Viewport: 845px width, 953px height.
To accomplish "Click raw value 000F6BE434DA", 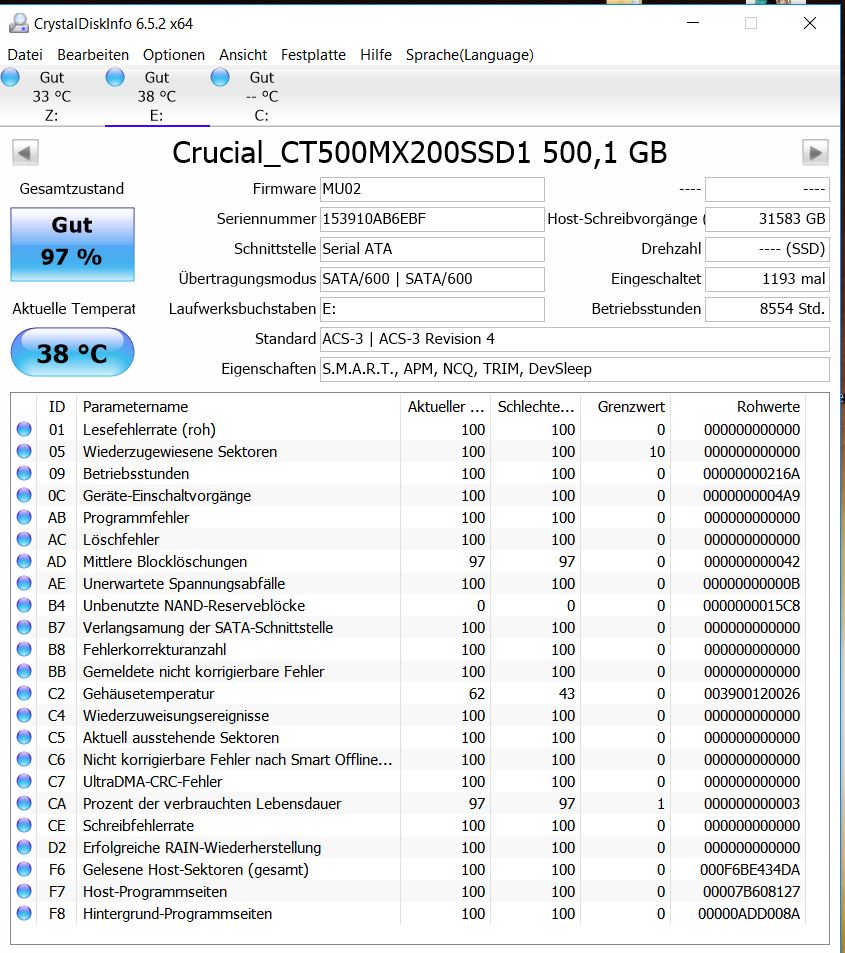I will pos(750,870).
